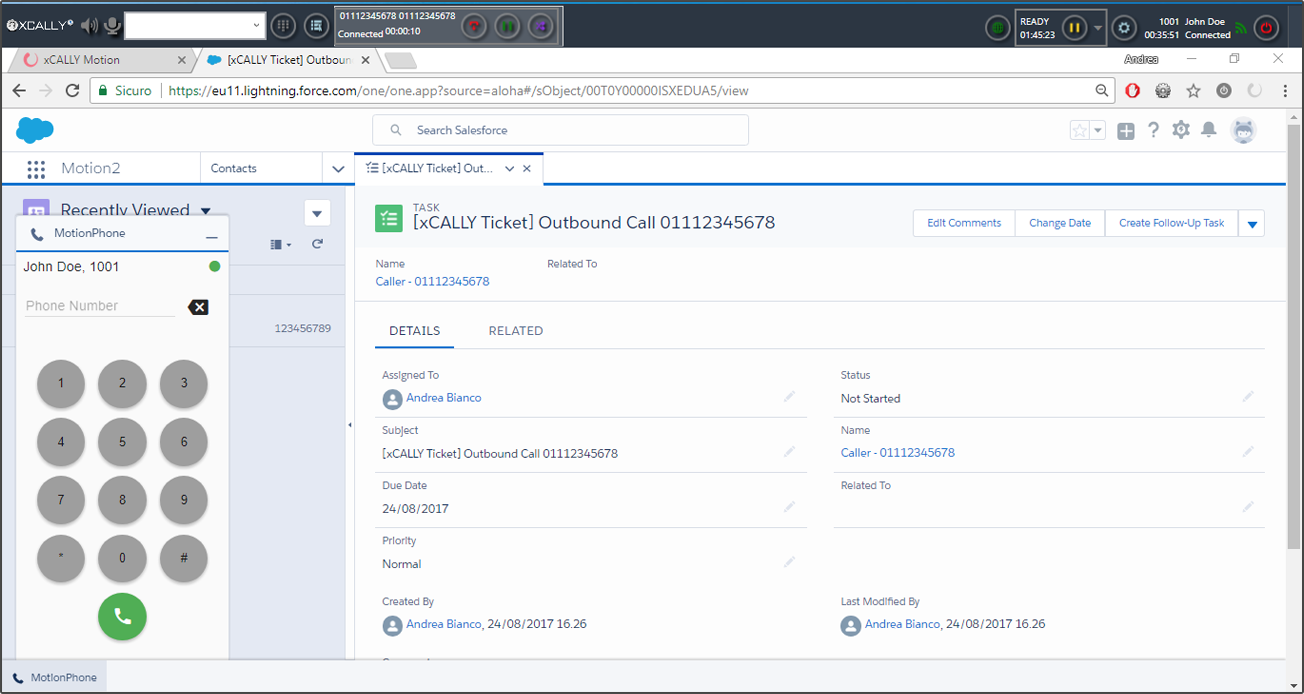The height and width of the screenshot is (694, 1304).
Task: Open the xCALLY number combo box
Action: [195, 26]
